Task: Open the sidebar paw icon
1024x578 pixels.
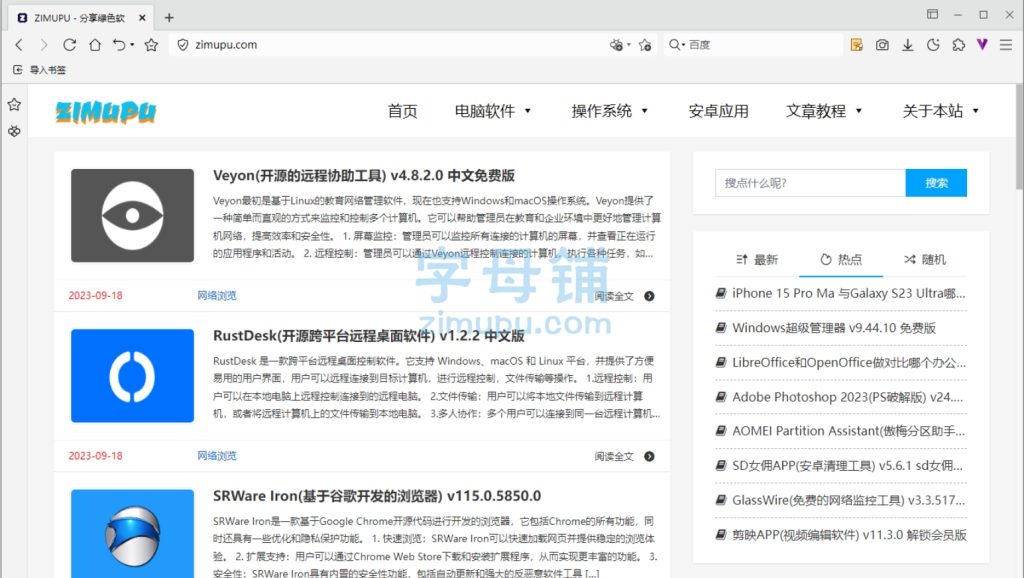Action: pyautogui.click(x=14, y=131)
